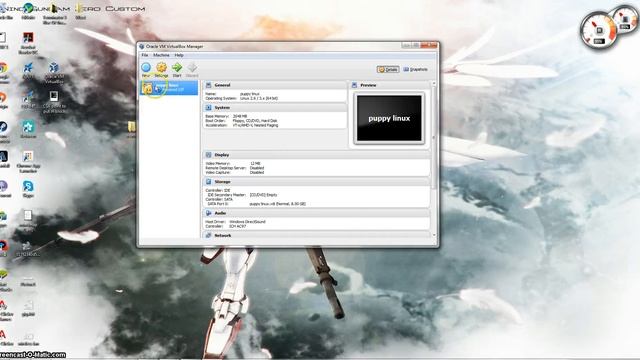Click the green Start arrow toolbar icon
The height and width of the screenshot is (360, 640).
pos(177,69)
